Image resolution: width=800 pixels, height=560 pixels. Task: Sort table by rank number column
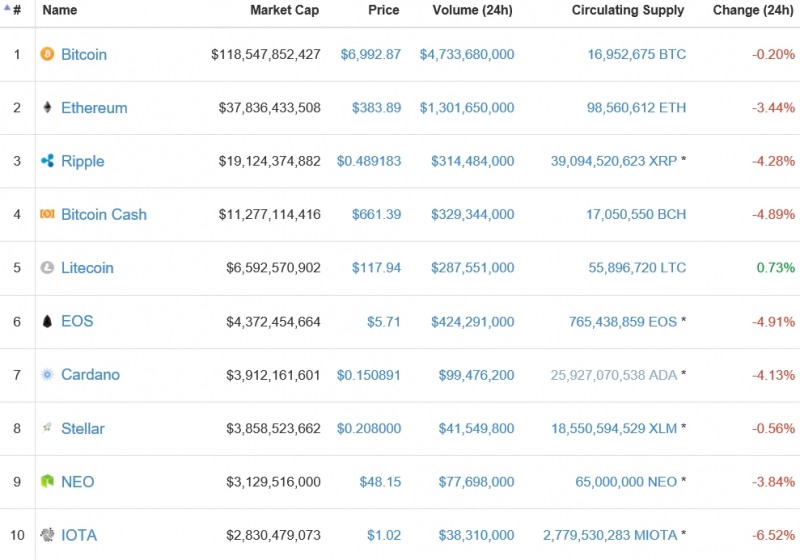(x=16, y=10)
